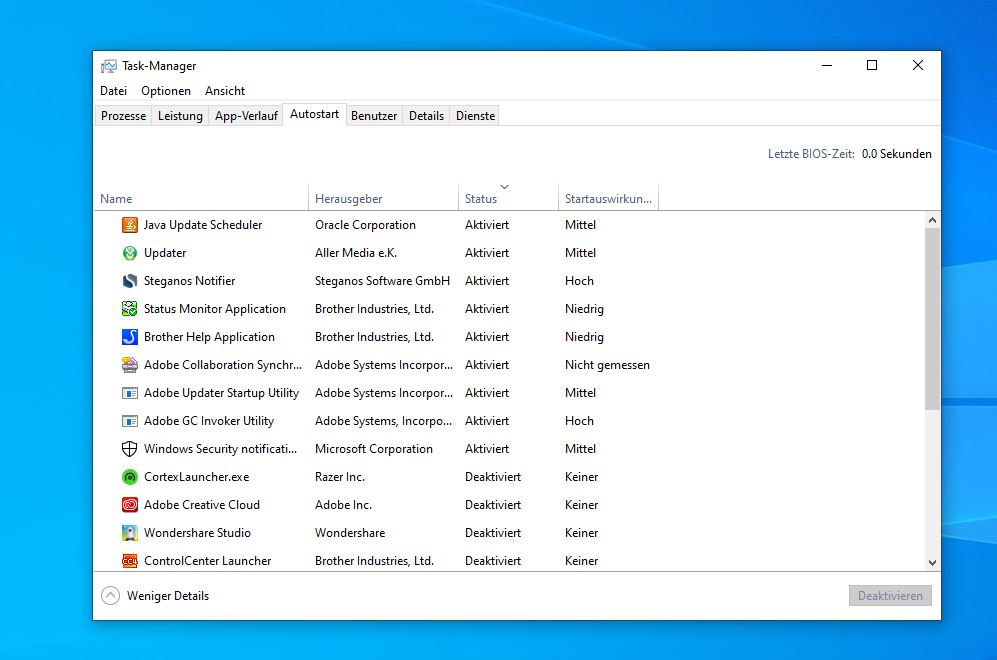The width and height of the screenshot is (997, 660).
Task: Click the Wondershare Studio icon
Action: point(130,533)
